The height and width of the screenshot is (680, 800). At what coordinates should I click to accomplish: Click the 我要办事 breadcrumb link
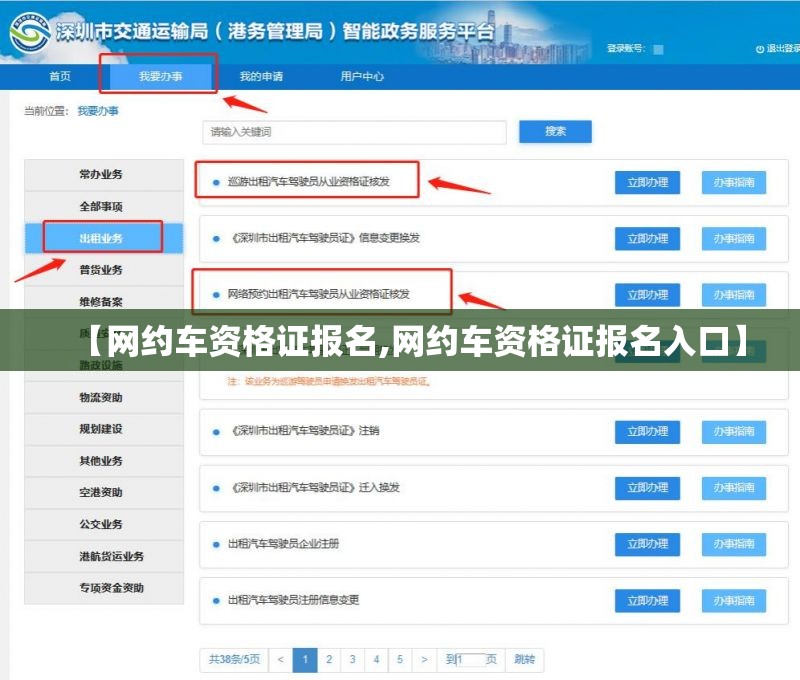(x=98, y=111)
